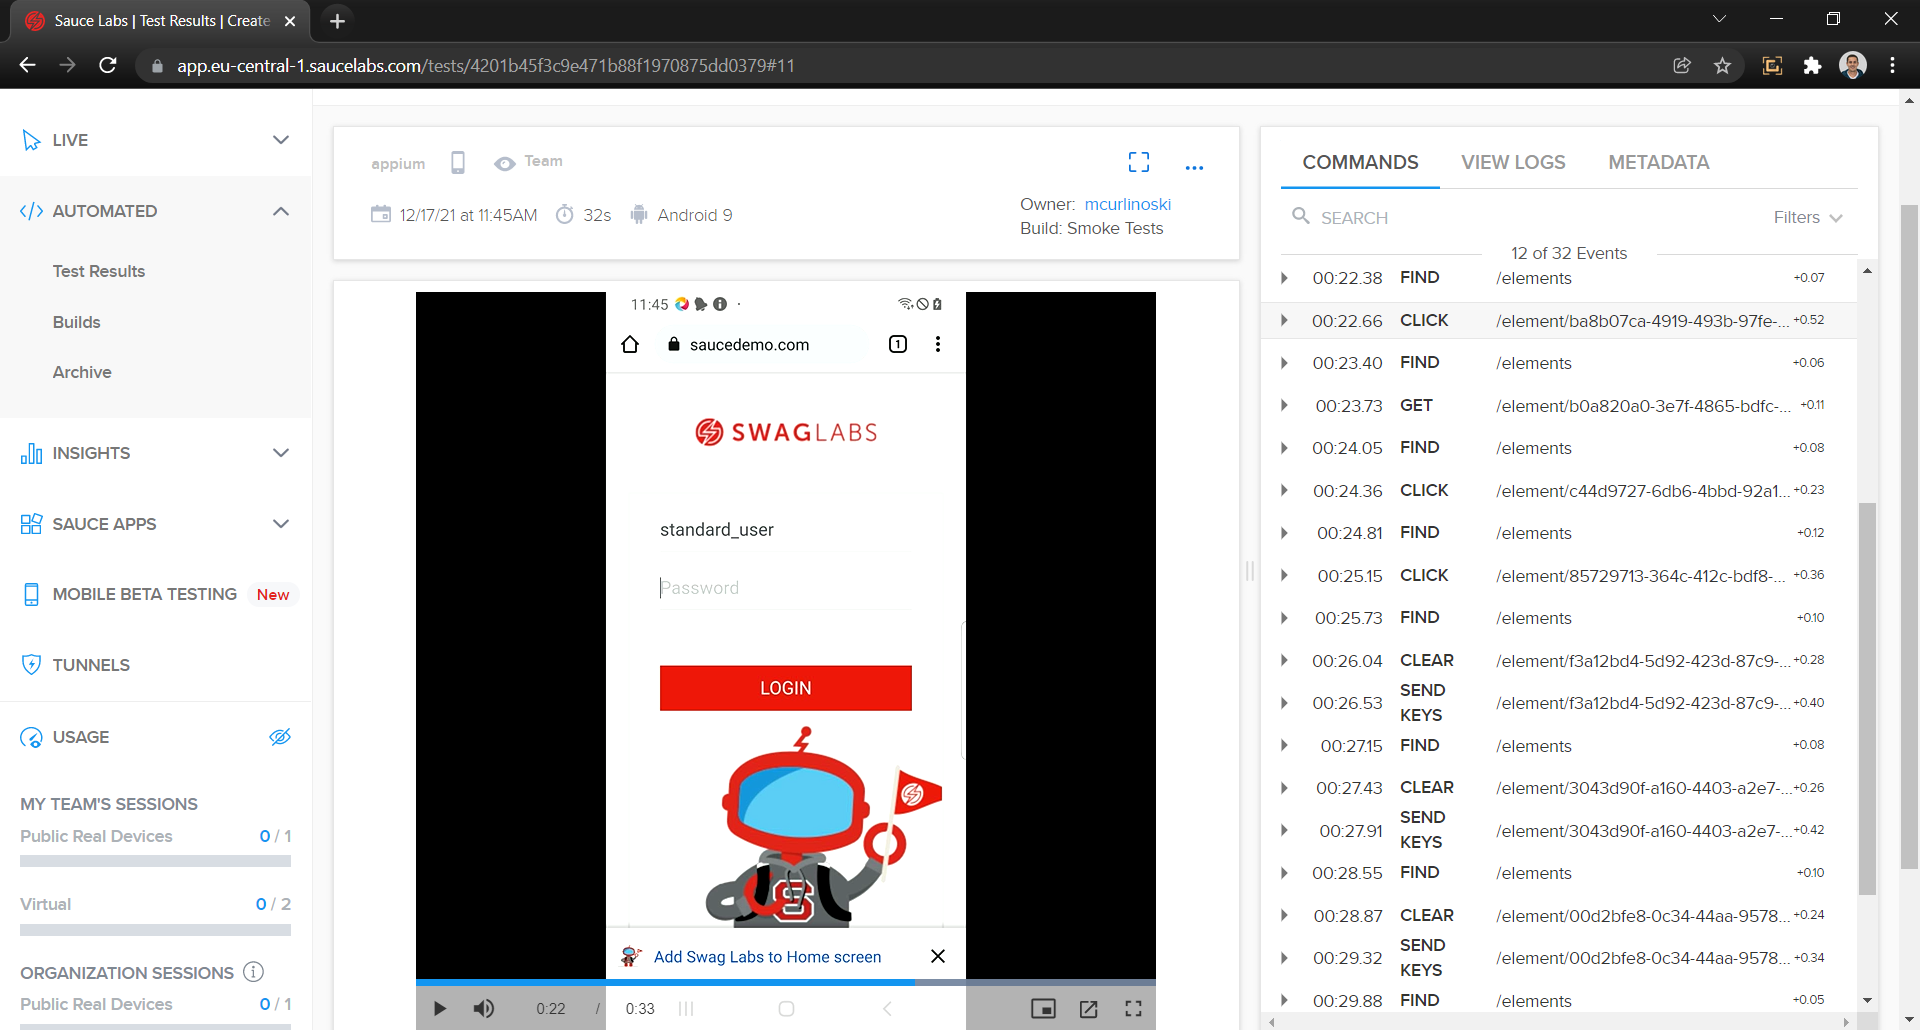This screenshot has width=1920, height=1030.
Task: Click the search magnifier icon in Commands
Action: click(1300, 216)
